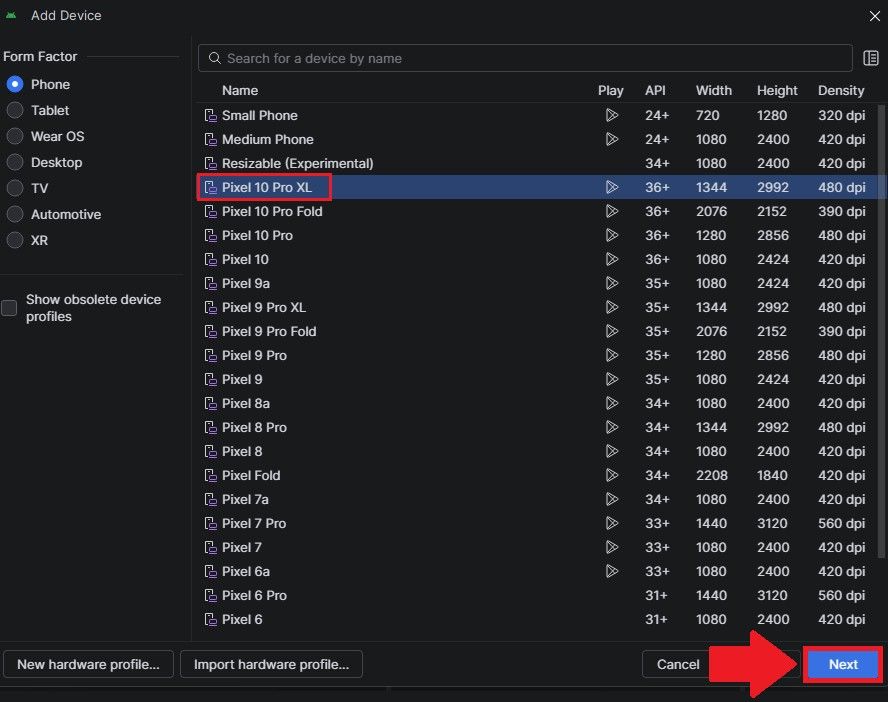Click the Pixel 7a device icon
888x702 pixels.
point(211,499)
